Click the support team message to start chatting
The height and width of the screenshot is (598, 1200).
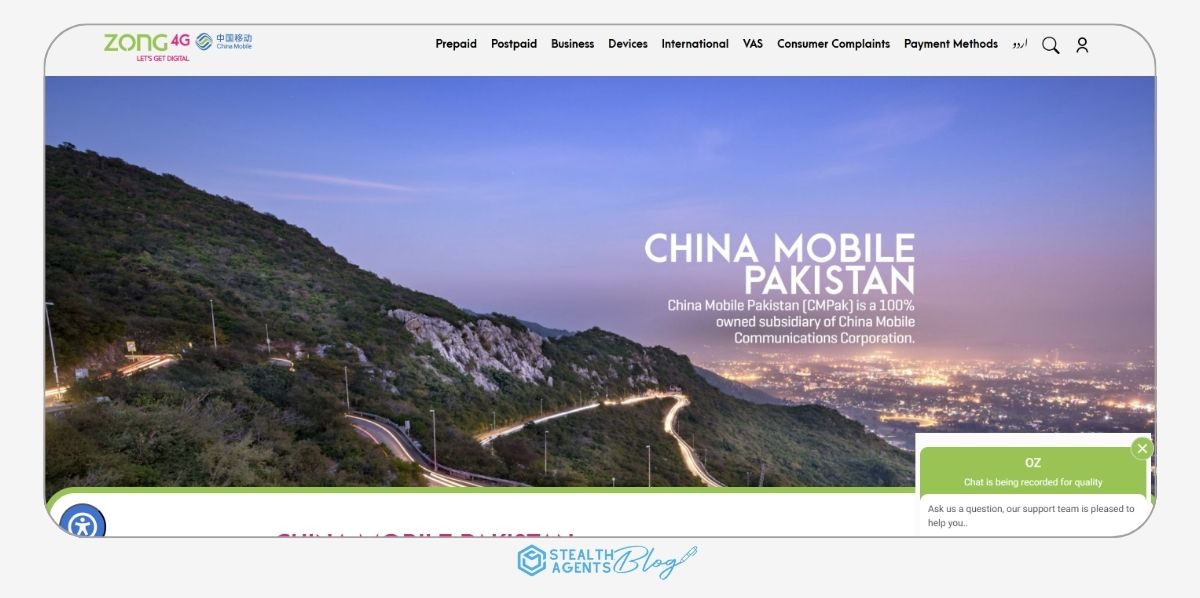1030,515
